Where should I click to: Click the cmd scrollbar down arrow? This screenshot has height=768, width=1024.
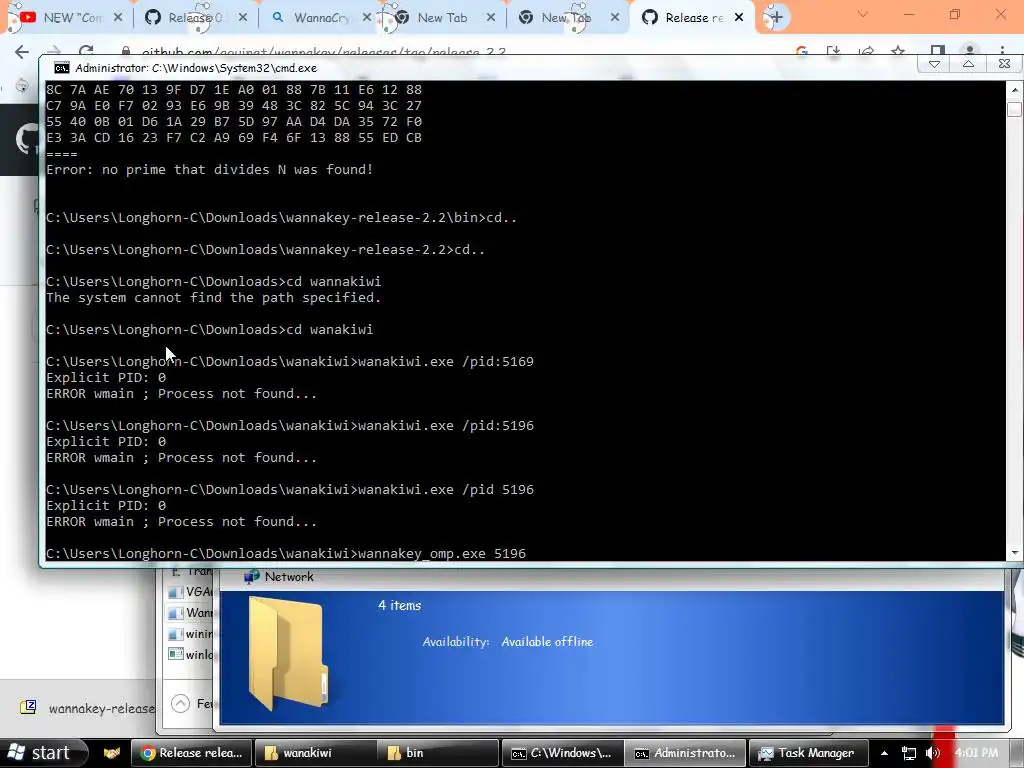click(1014, 552)
